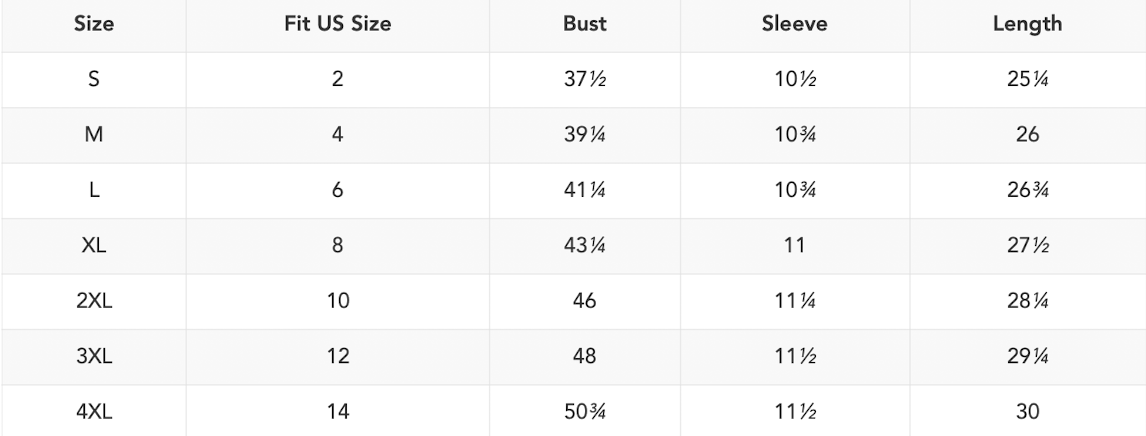Click the Fit US Size column header
1146x436 pixels.
click(x=338, y=26)
